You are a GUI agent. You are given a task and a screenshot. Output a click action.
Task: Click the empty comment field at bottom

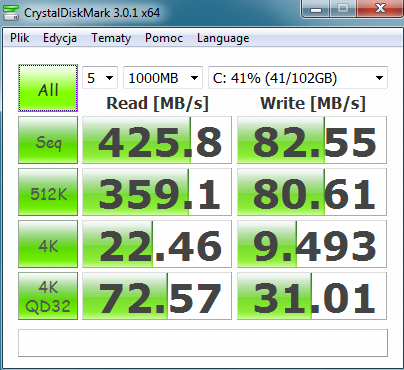pyautogui.click(x=203, y=343)
